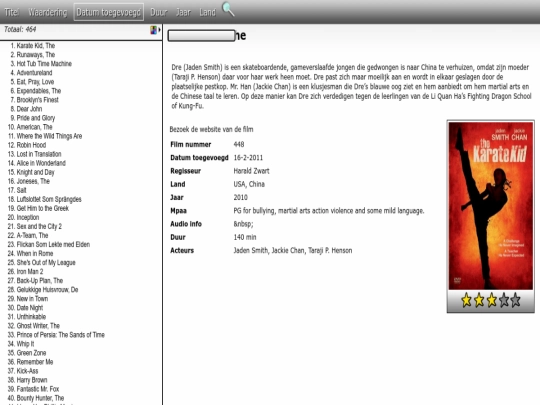The image size is (540, 405).
Task: Select Green Zone
Action: [x=31, y=353]
